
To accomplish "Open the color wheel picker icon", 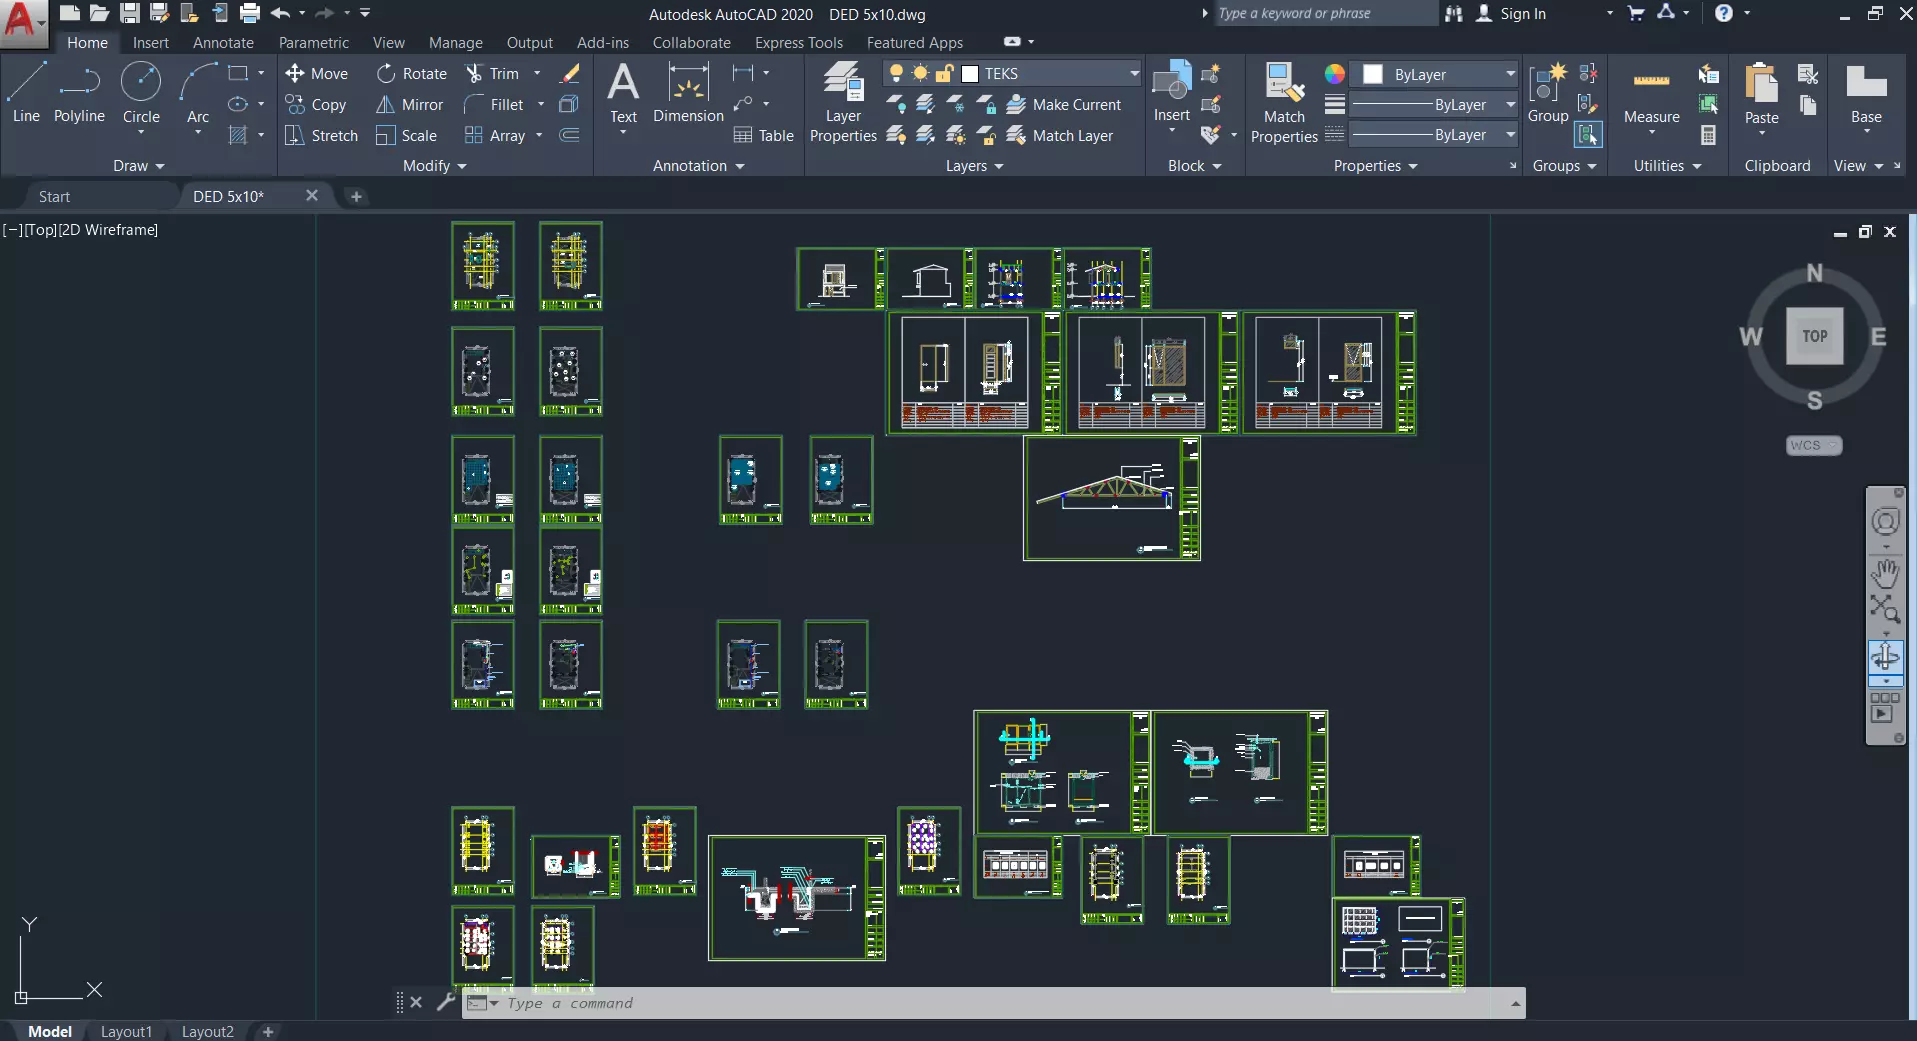I will (1335, 73).
